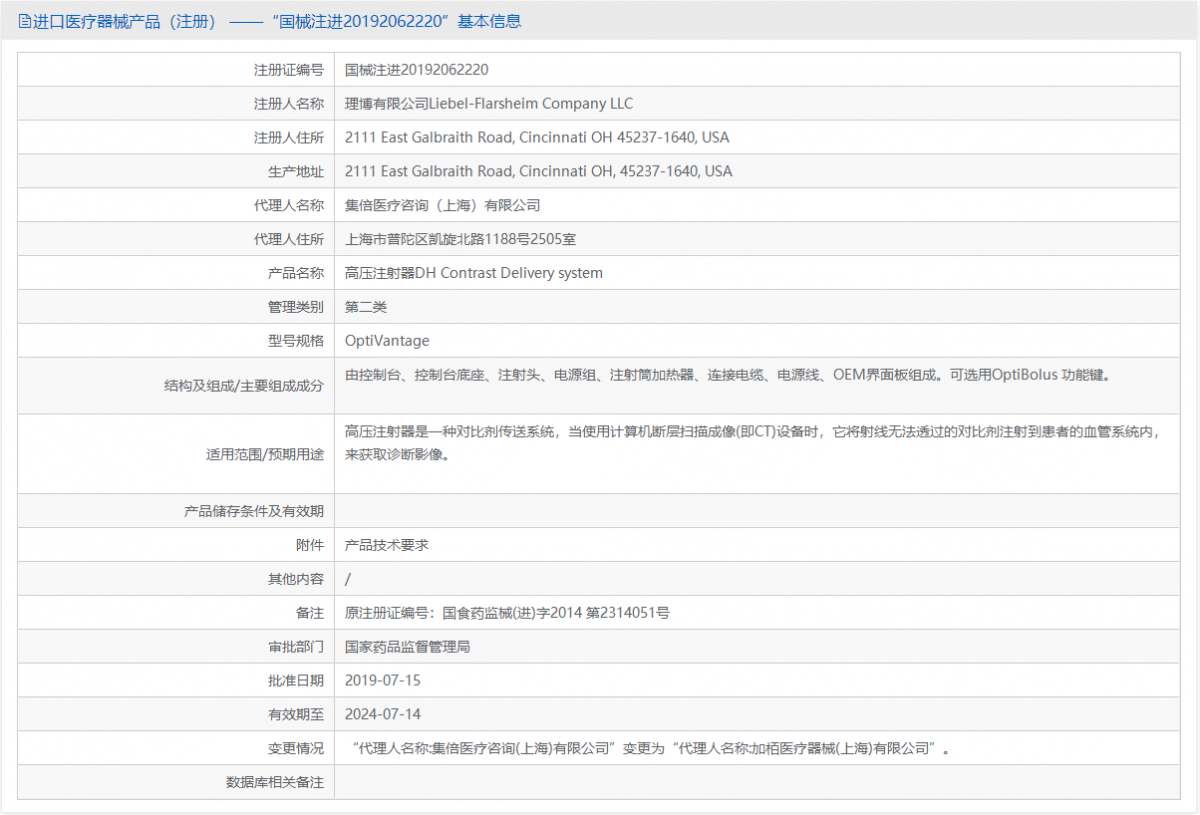Click the 管理类别 value 第二类
1200x815 pixels.
pos(365,306)
